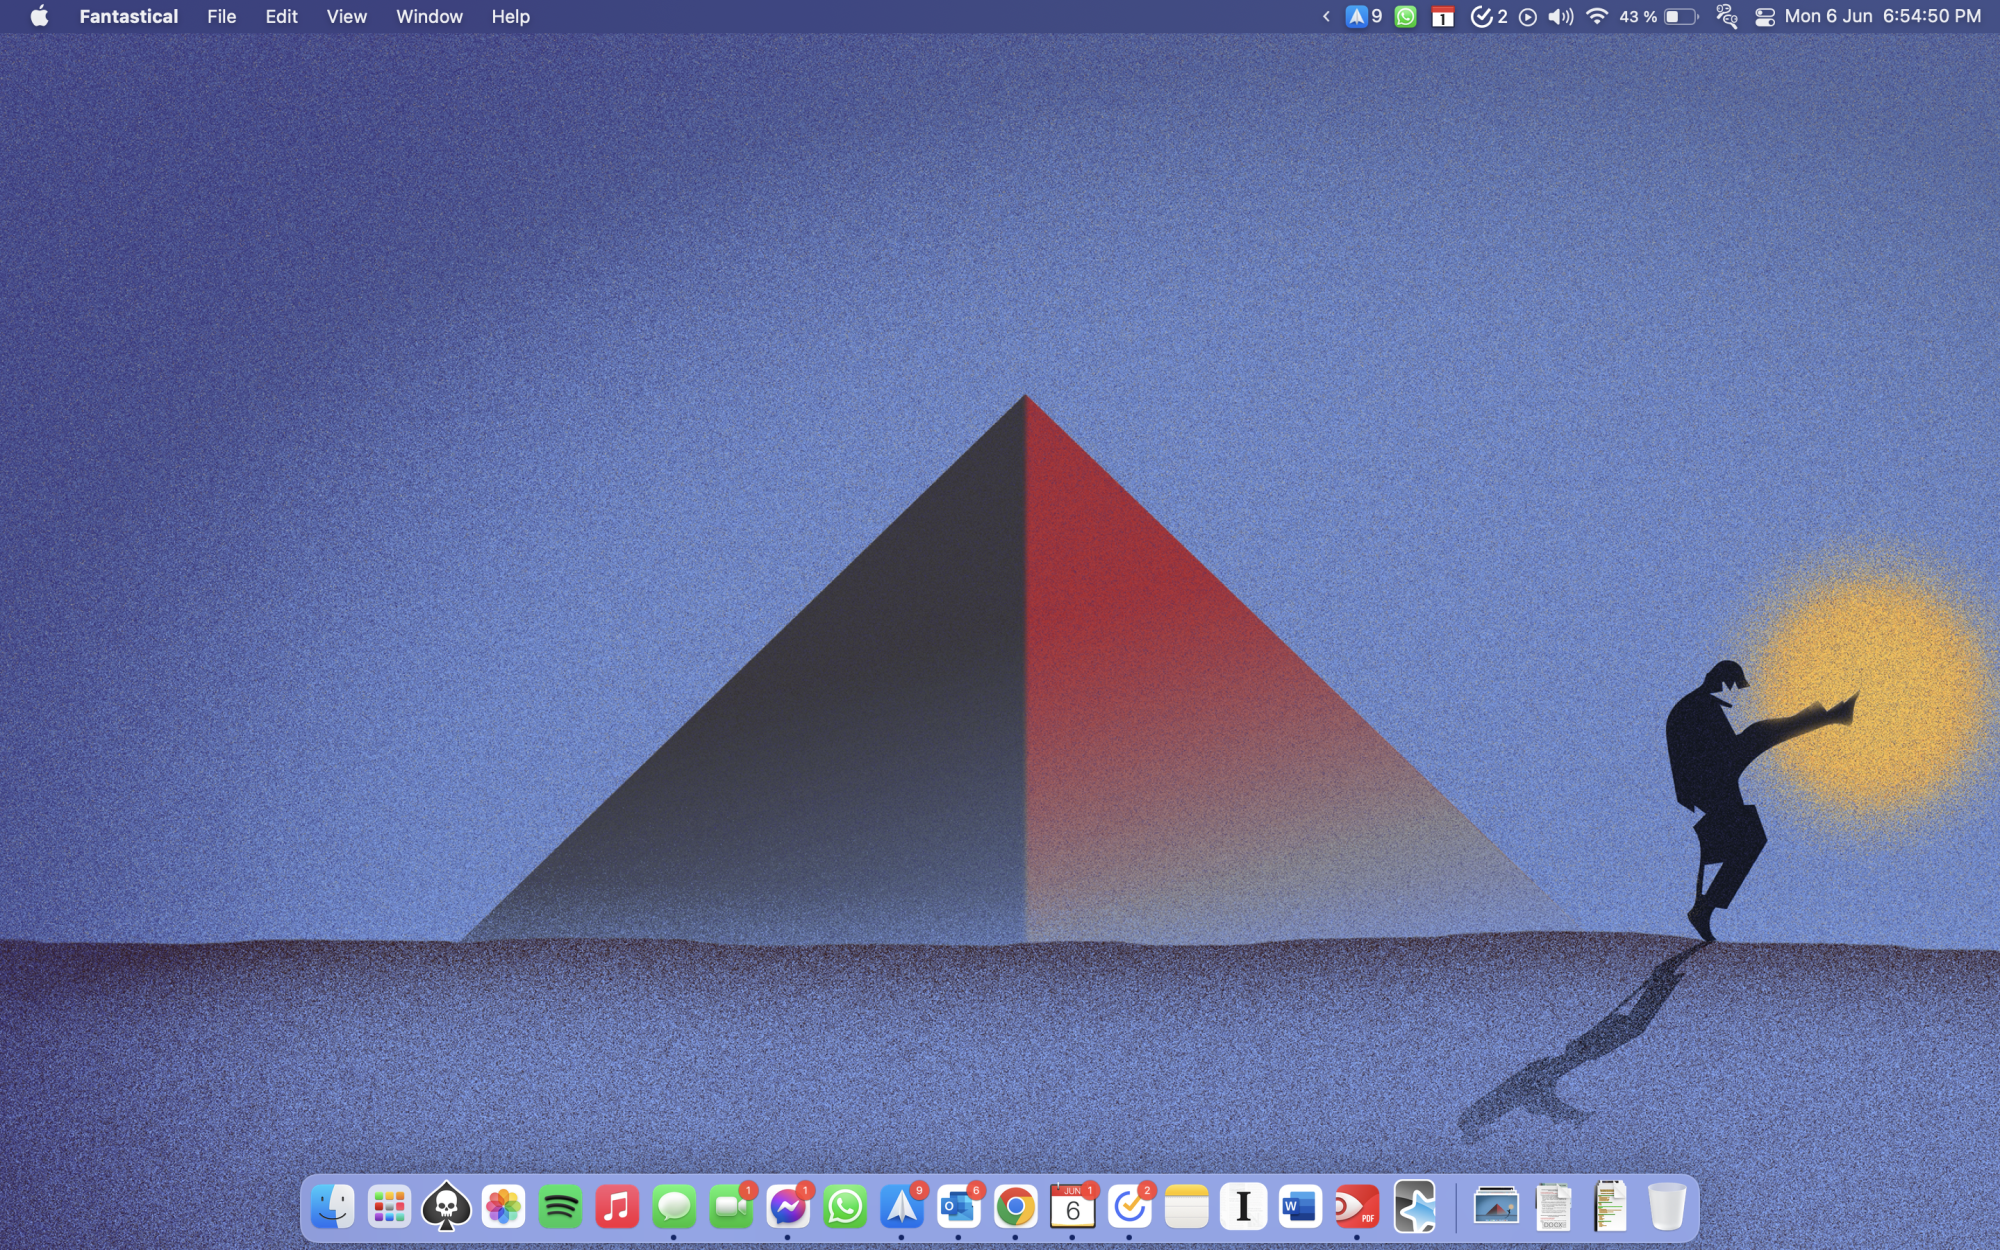Open the File menu

pos(221,17)
